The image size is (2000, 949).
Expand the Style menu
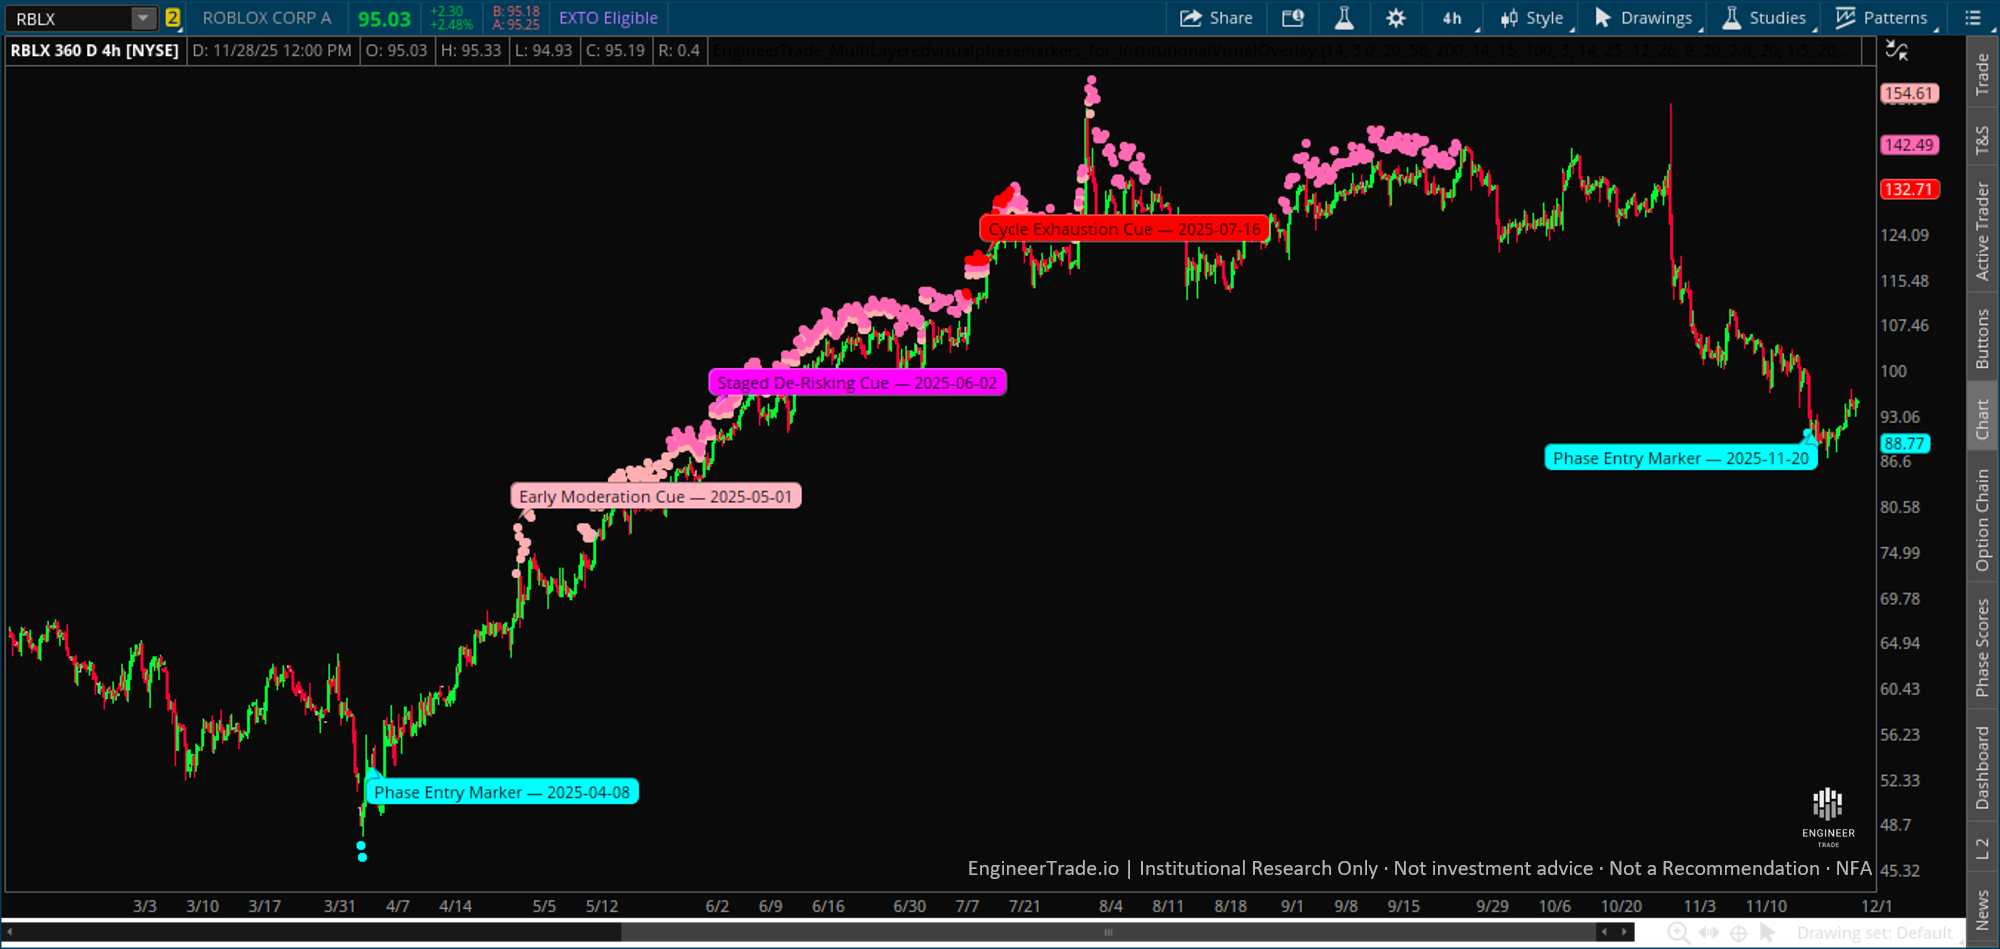1532,18
